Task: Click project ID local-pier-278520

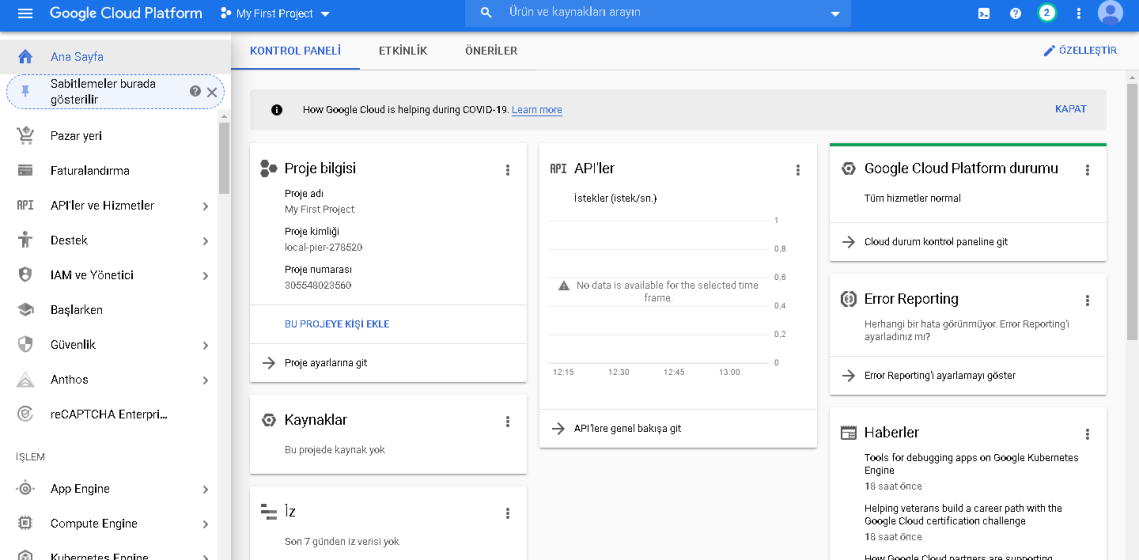Action: pyautogui.click(x=323, y=247)
